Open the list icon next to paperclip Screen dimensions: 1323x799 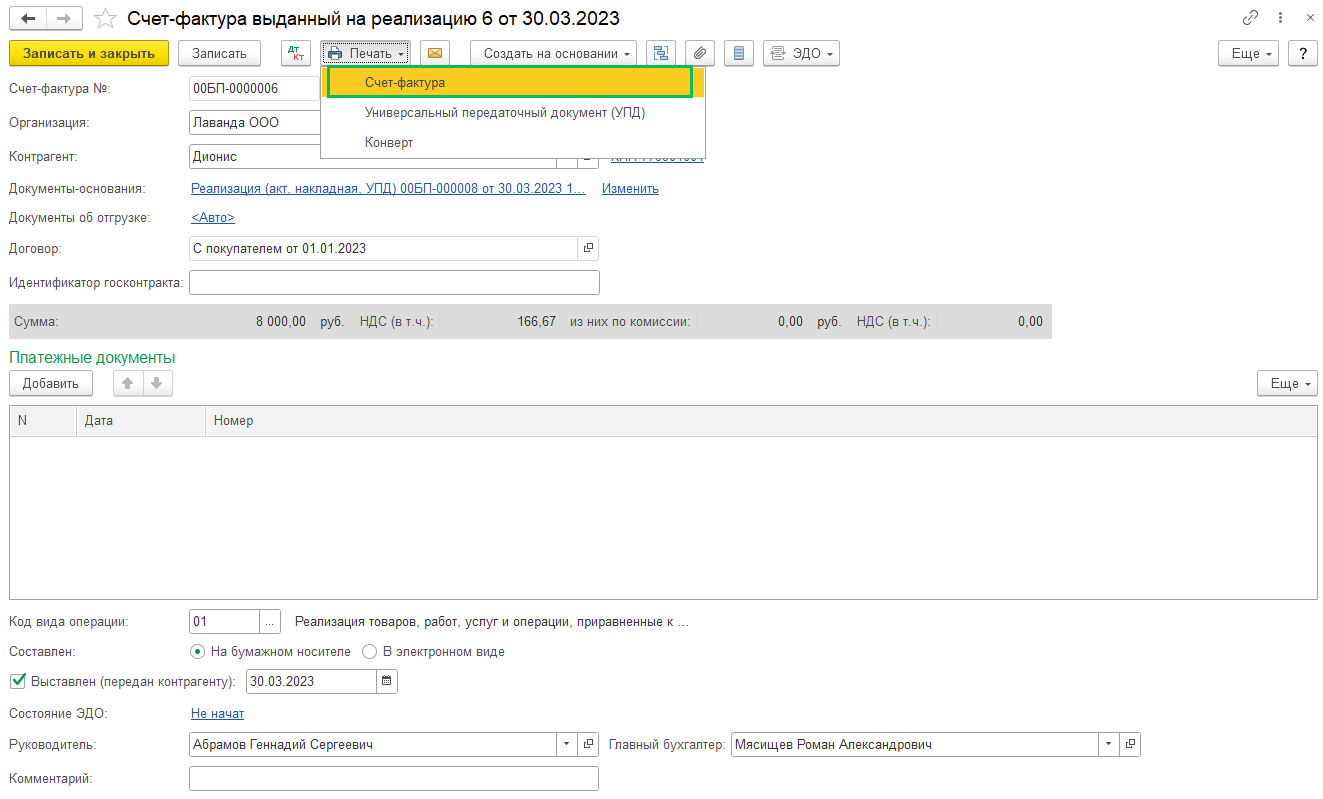click(x=738, y=53)
